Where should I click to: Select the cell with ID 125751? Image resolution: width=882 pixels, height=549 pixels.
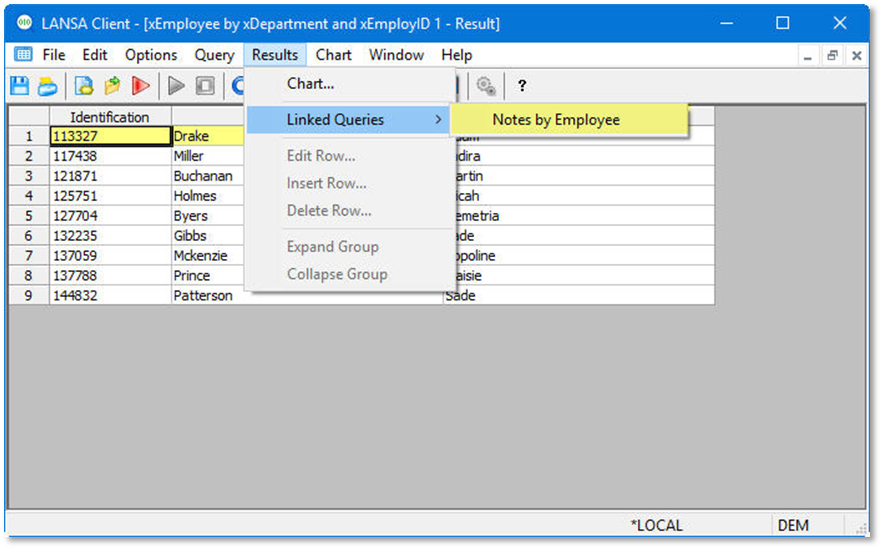coord(110,196)
